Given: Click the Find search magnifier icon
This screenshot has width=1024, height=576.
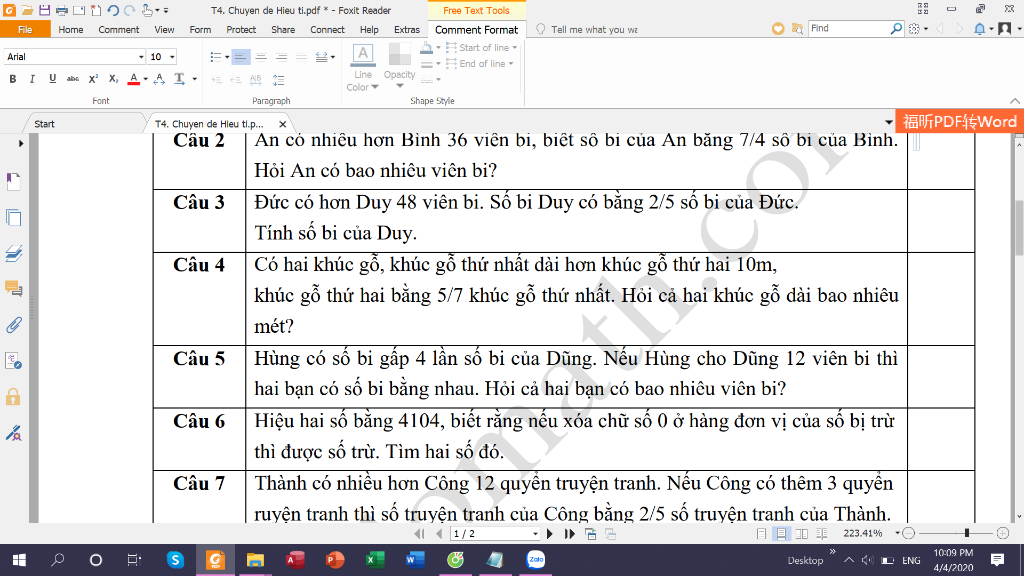Looking at the screenshot, I should [897, 28].
